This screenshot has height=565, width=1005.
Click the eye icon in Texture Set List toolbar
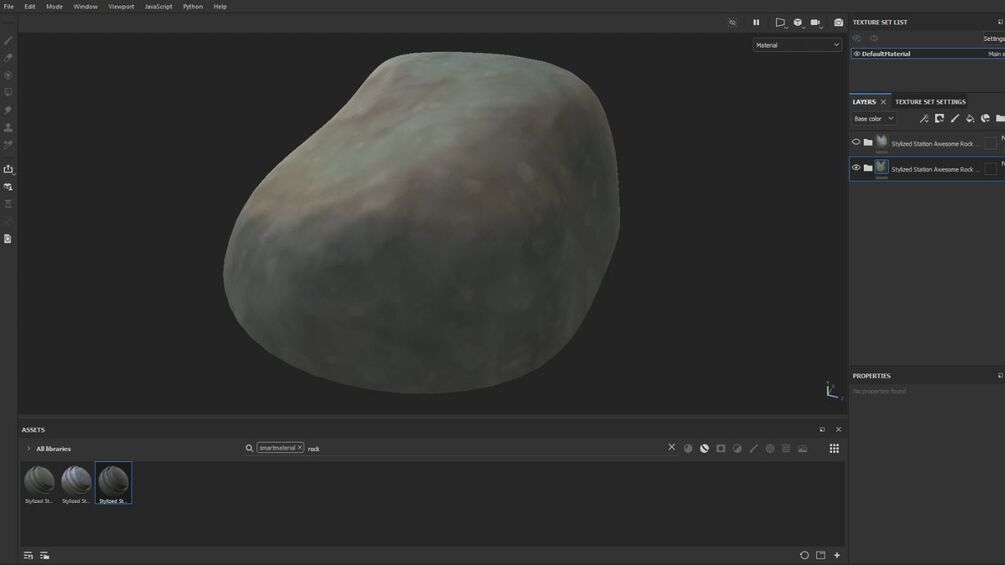pyautogui.click(x=874, y=38)
